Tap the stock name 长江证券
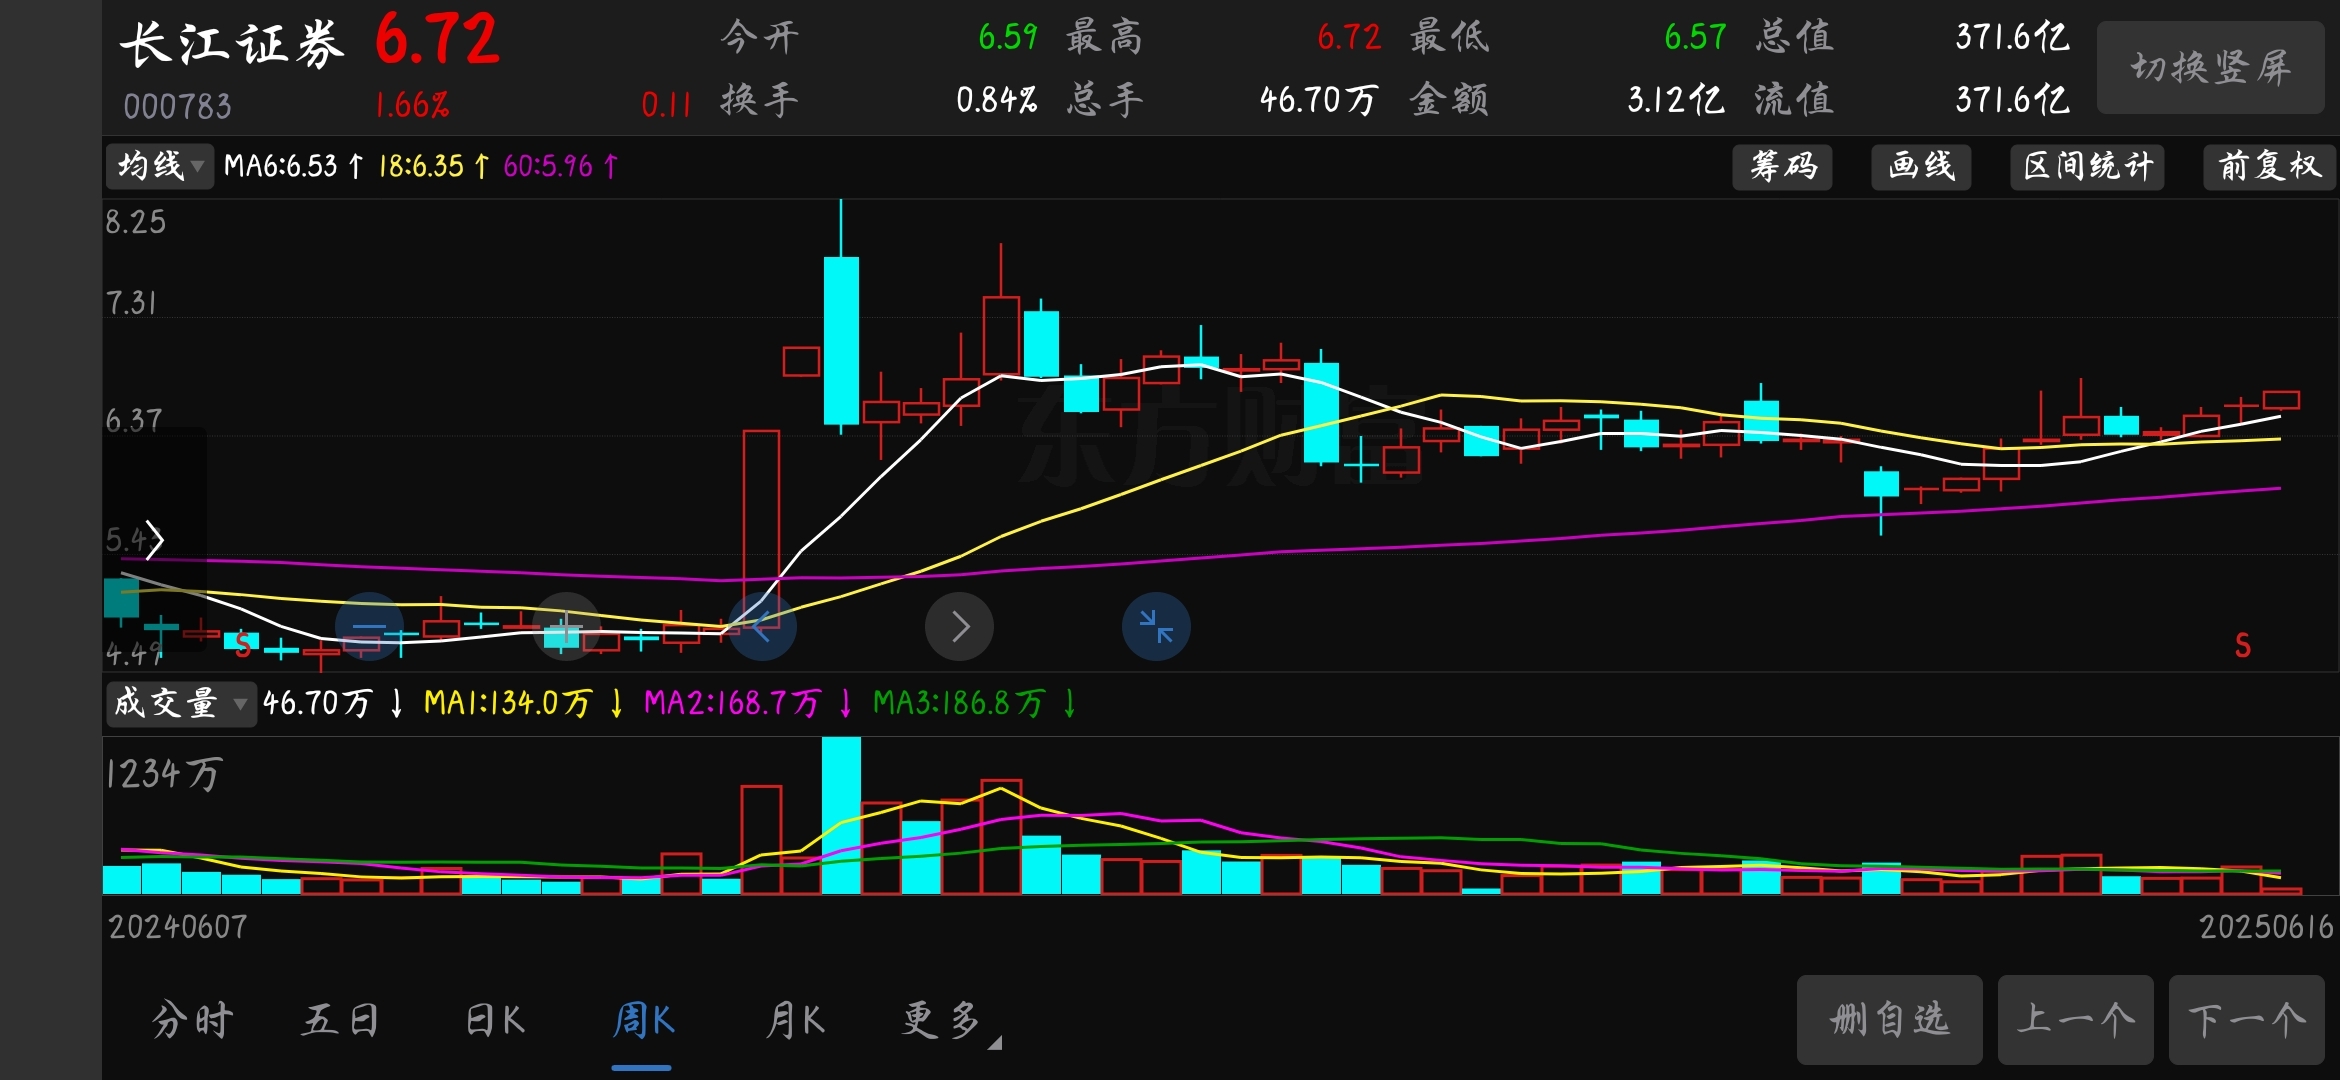The width and height of the screenshot is (2340, 1080). (x=232, y=45)
